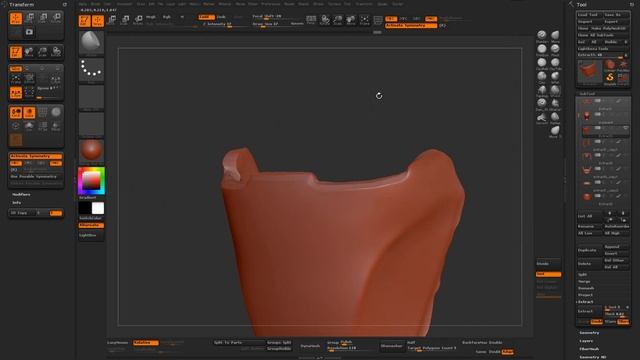Select the Draw mode button in Transform palette
The image size is (640, 360).
click(16, 18)
